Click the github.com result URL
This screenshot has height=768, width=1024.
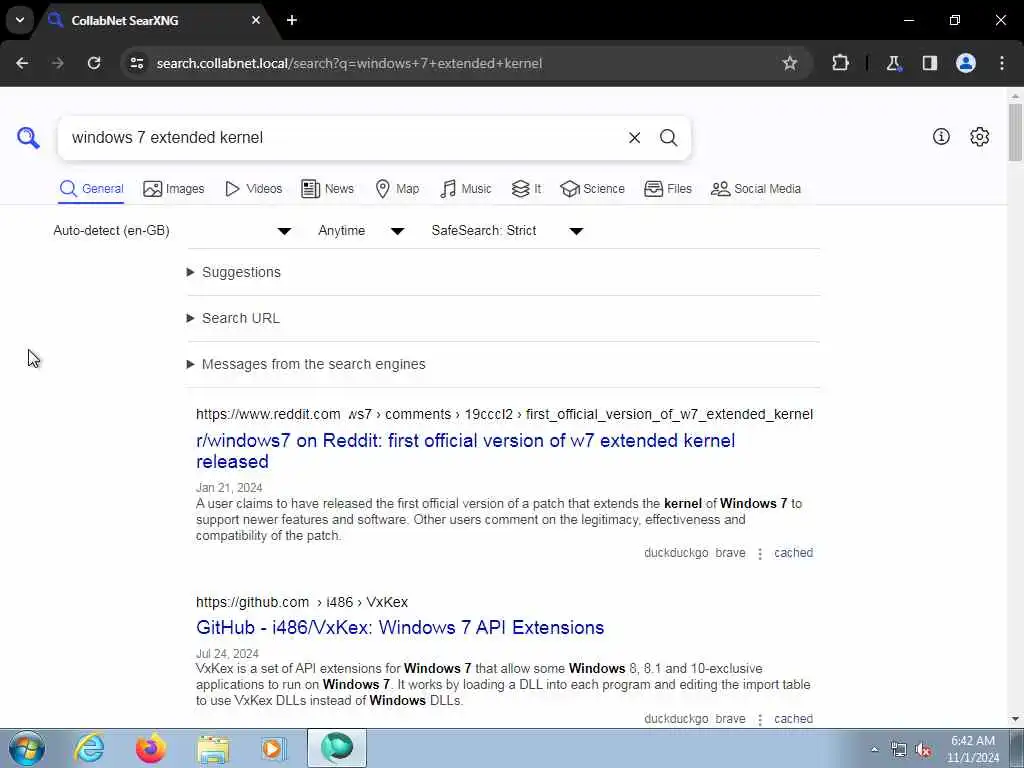pos(302,602)
